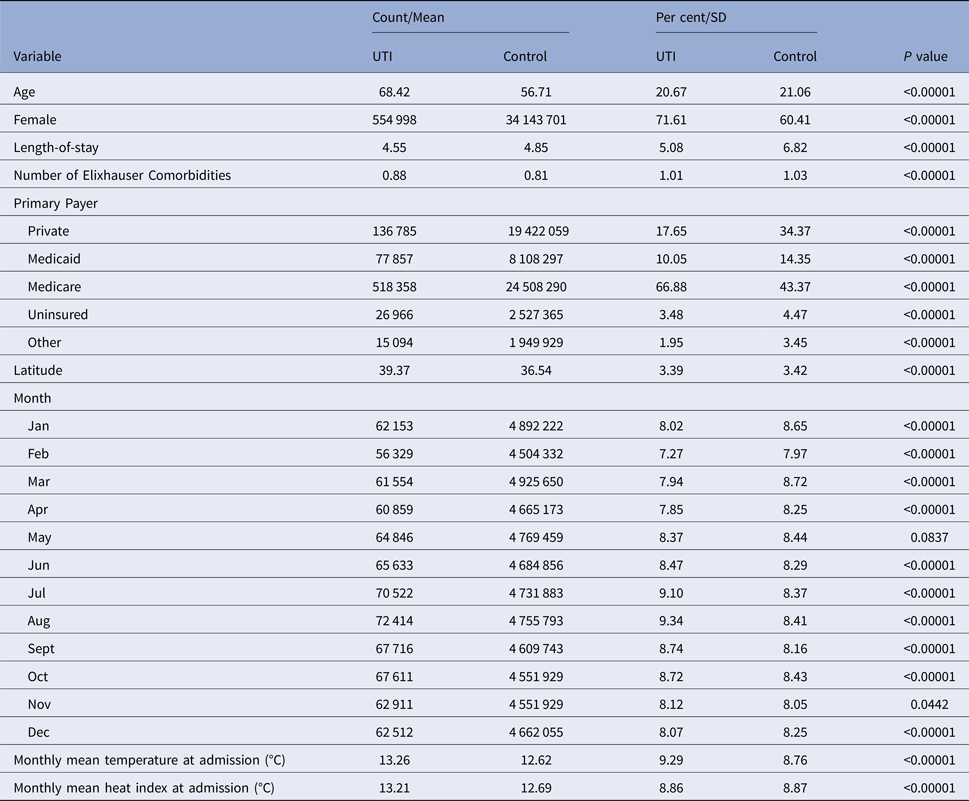Click Number of Elixhauser Comorbidities label

[x=122, y=176]
